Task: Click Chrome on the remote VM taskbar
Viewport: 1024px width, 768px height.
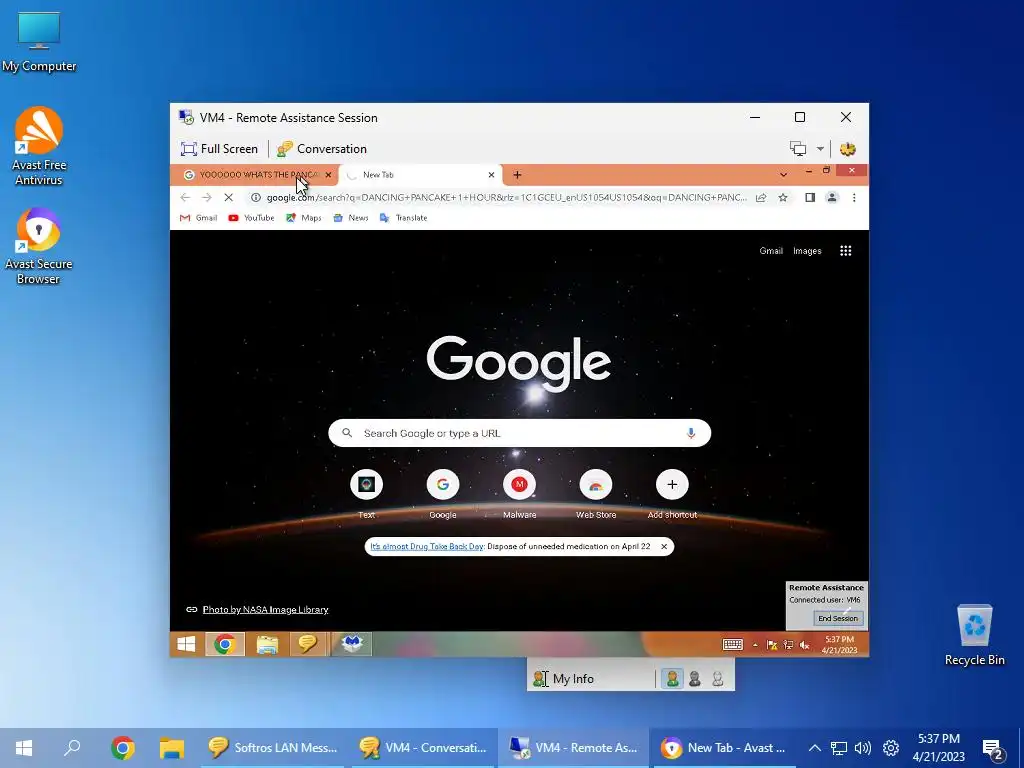Action: tap(225, 644)
